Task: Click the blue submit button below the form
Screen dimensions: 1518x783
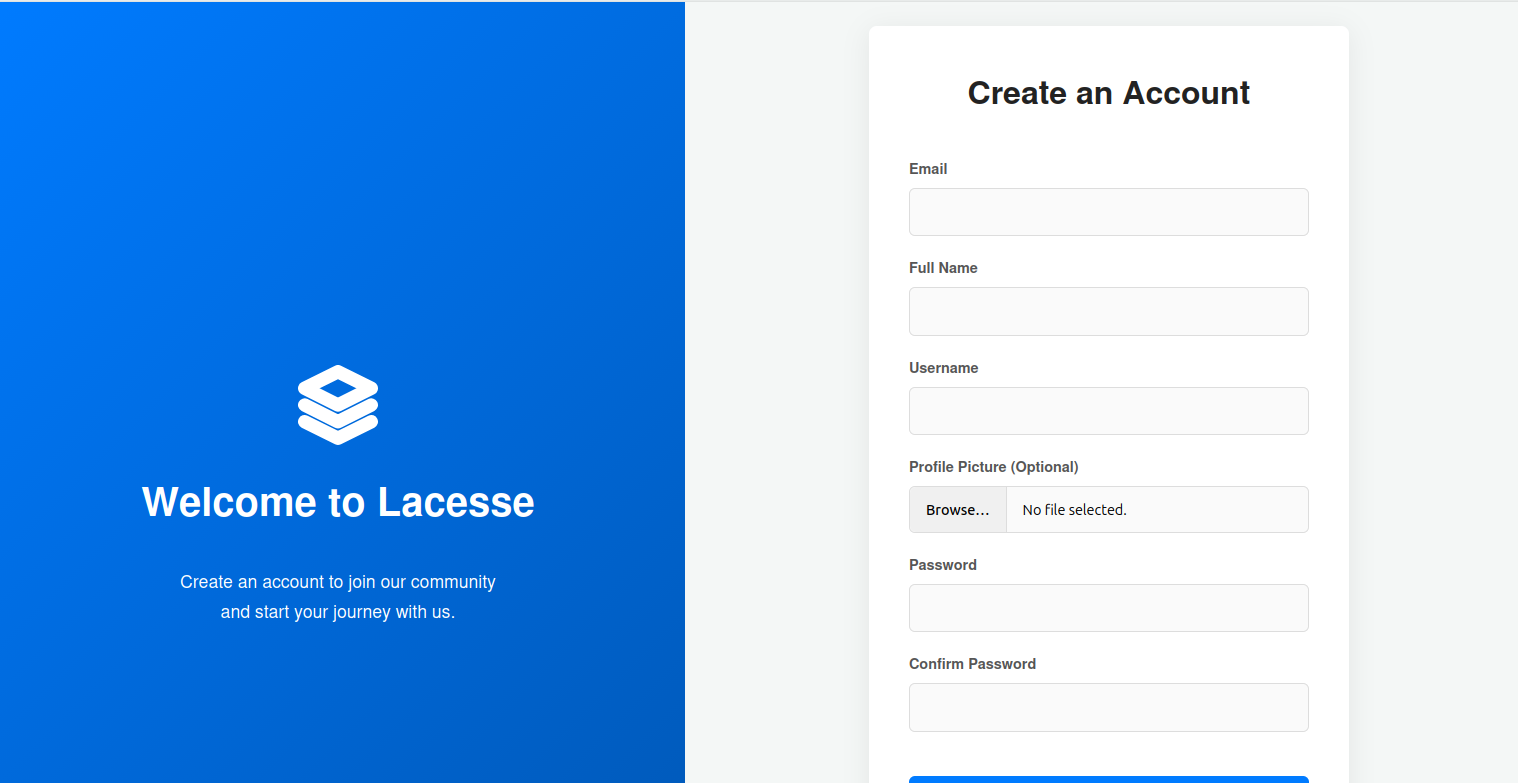Action: tap(1108, 779)
